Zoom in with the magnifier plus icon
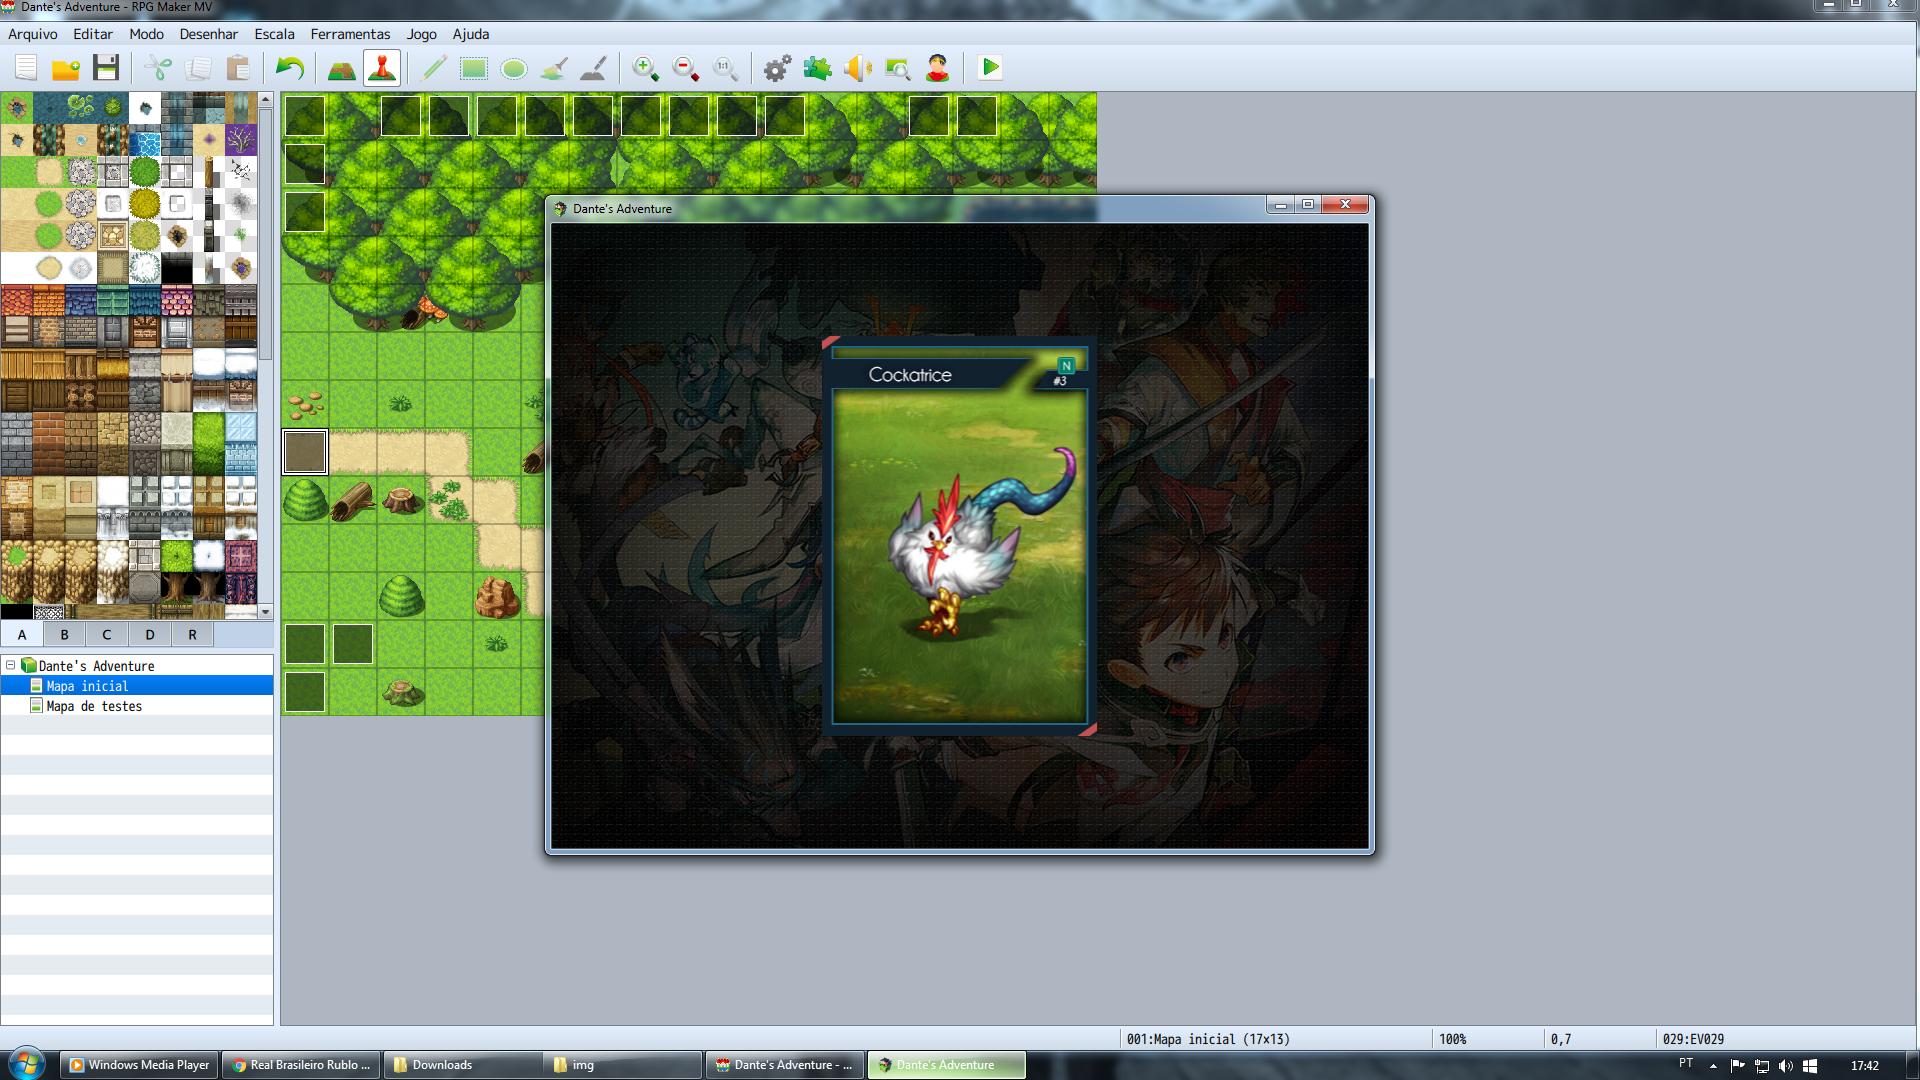This screenshot has width=1920, height=1080. (646, 68)
